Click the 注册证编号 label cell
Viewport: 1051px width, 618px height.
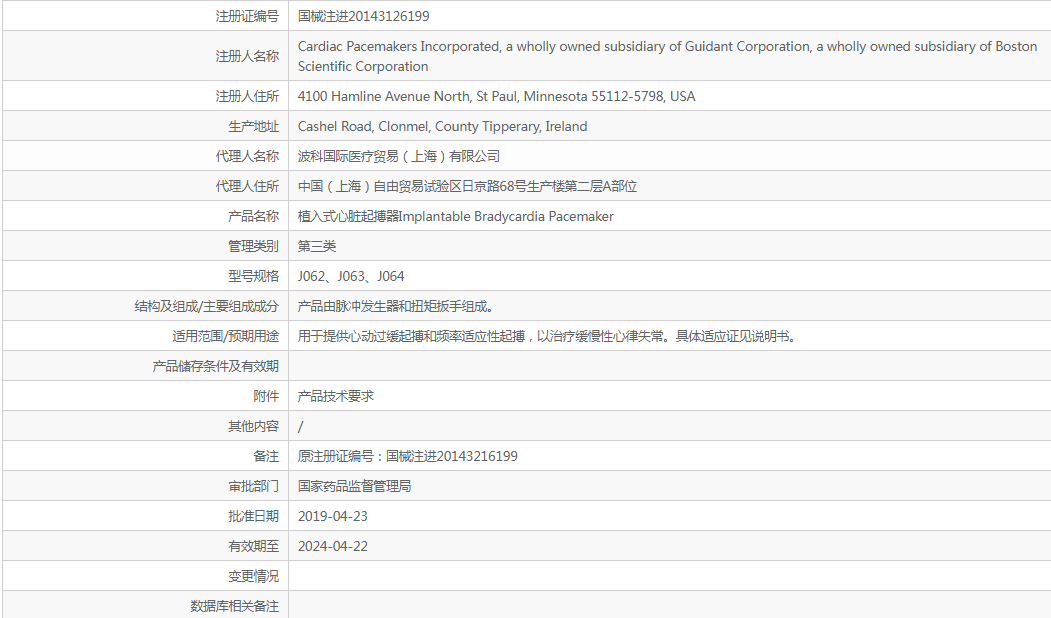(x=247, y=16)
